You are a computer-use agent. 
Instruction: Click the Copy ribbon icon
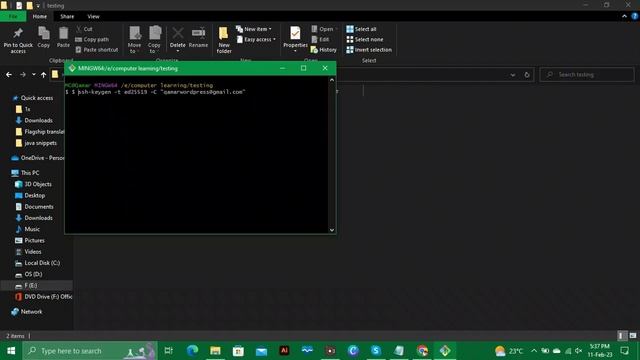[x=44, y=38]
